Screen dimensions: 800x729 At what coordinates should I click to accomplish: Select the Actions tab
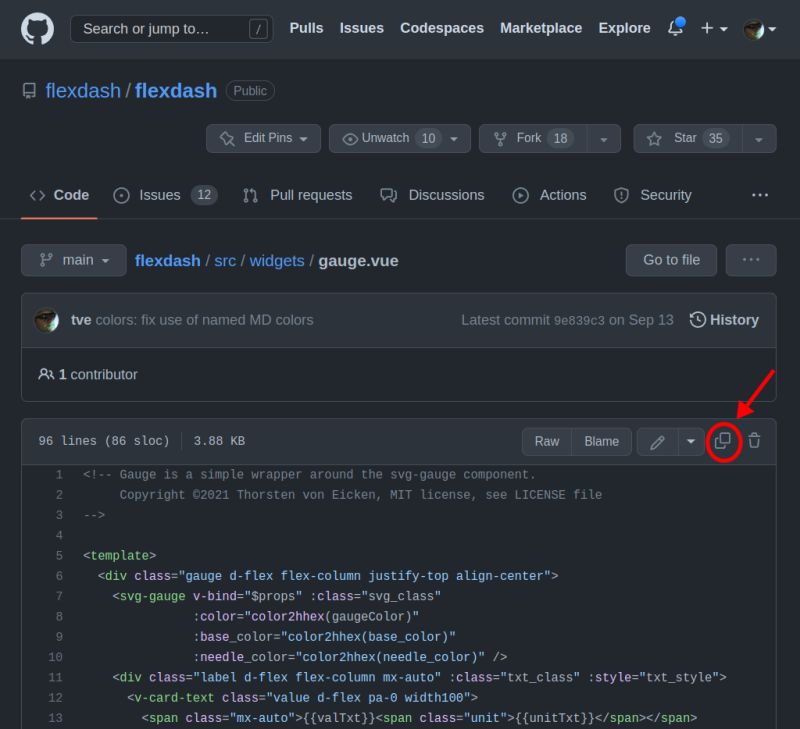pyautogui.click(x=549, y=195)
